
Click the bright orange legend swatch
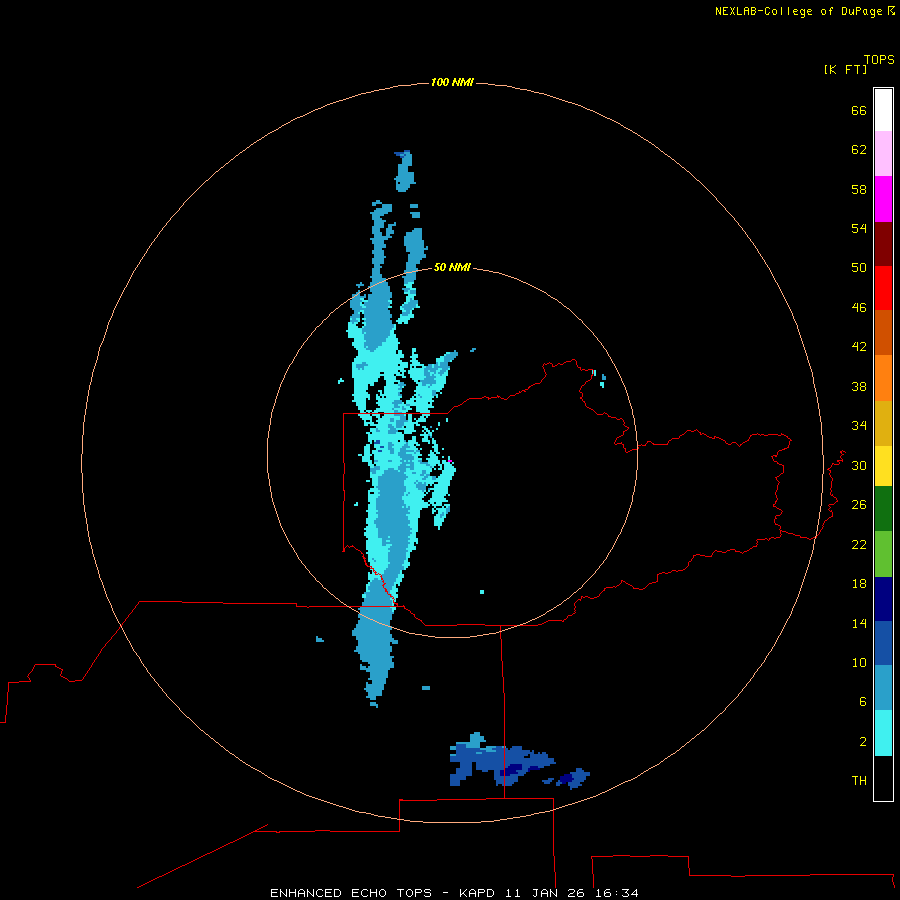point(883,378)
